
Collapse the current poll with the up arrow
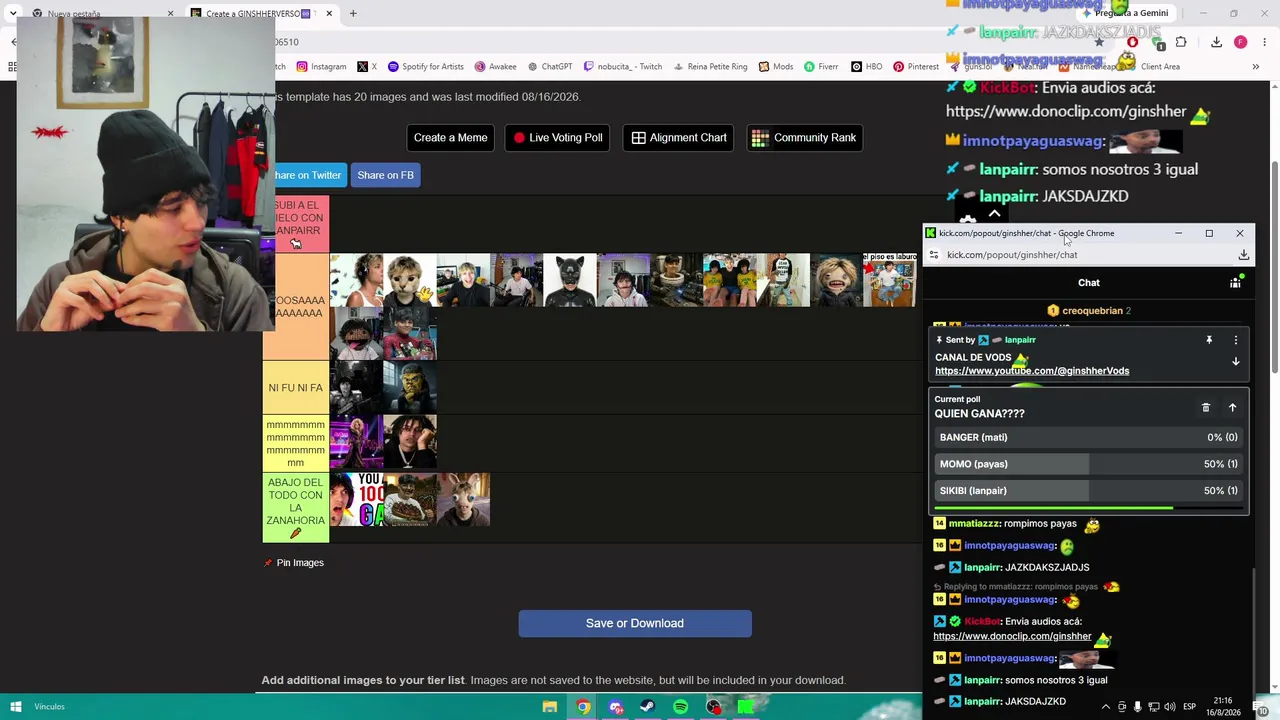[1232, 407]
